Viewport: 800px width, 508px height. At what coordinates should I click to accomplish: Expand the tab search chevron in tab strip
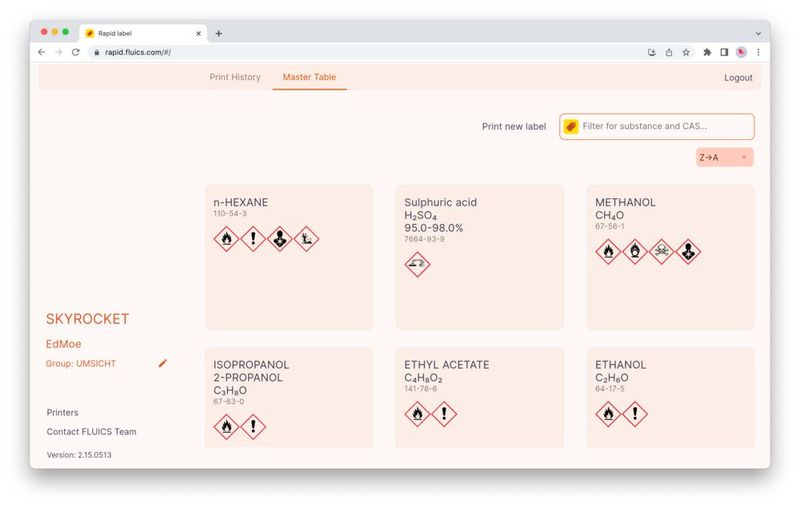click(x=758, y=33)
